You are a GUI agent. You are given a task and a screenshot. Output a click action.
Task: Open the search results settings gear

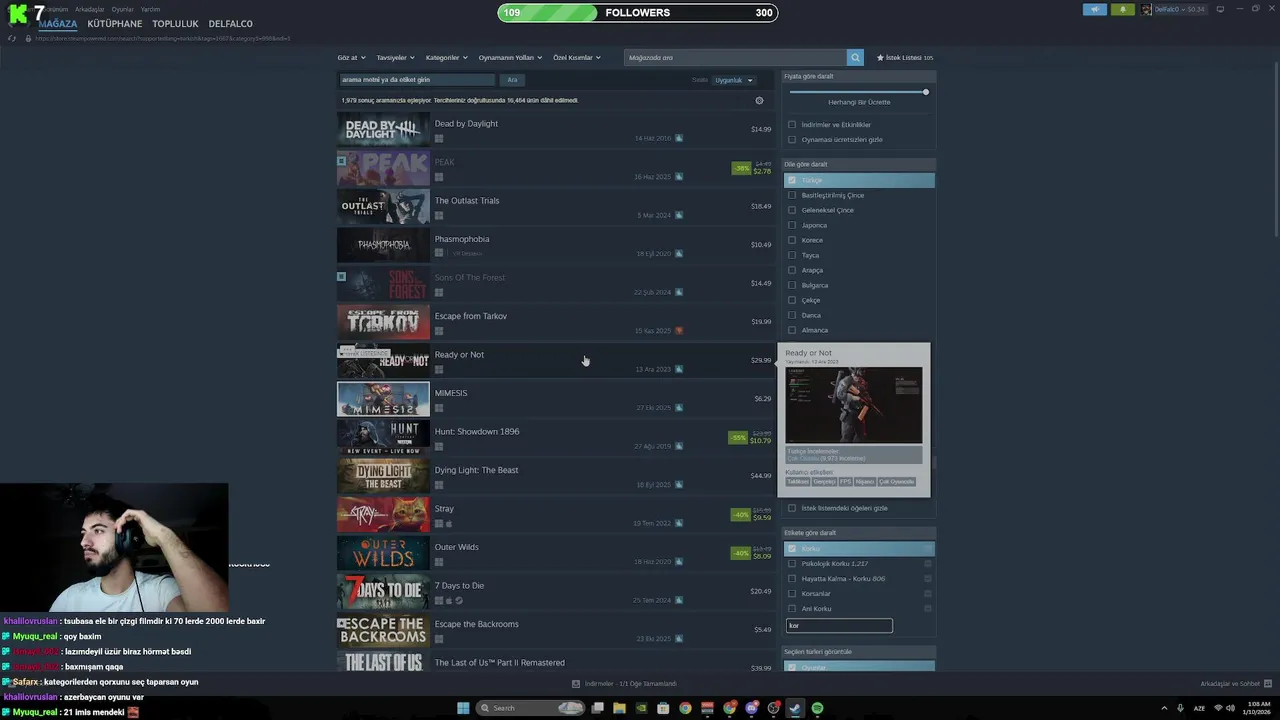click(x=759, y=100)
